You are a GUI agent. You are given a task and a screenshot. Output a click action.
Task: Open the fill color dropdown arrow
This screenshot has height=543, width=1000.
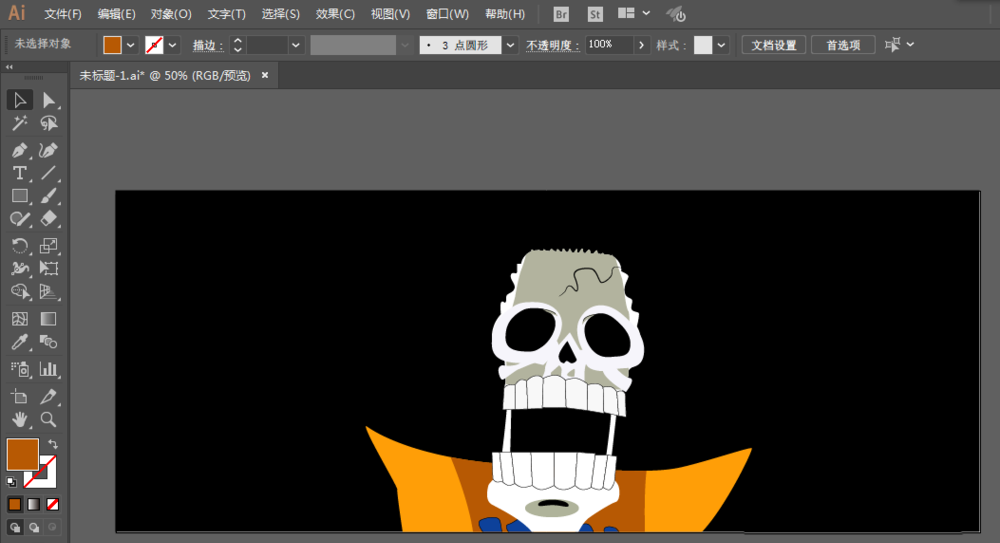point(130,45)
